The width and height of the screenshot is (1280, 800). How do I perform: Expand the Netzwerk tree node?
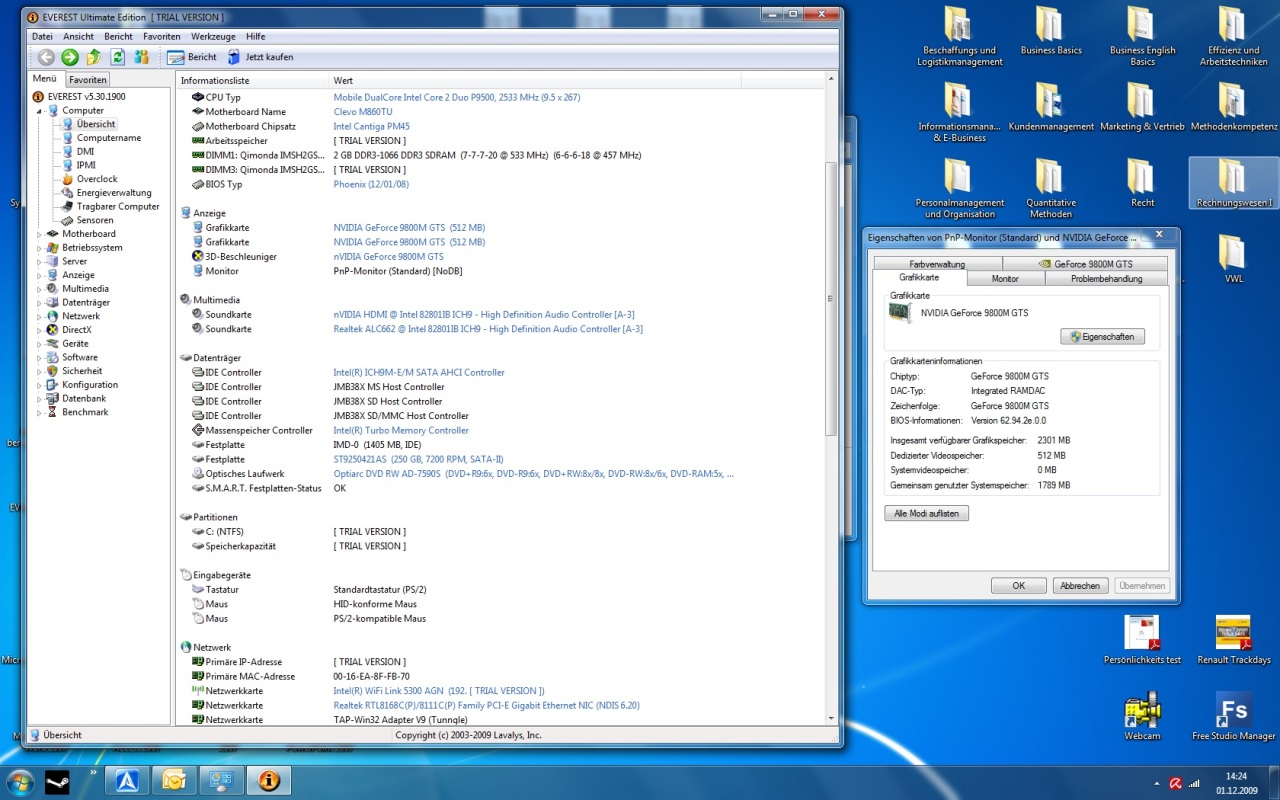[x=40, y=316]
